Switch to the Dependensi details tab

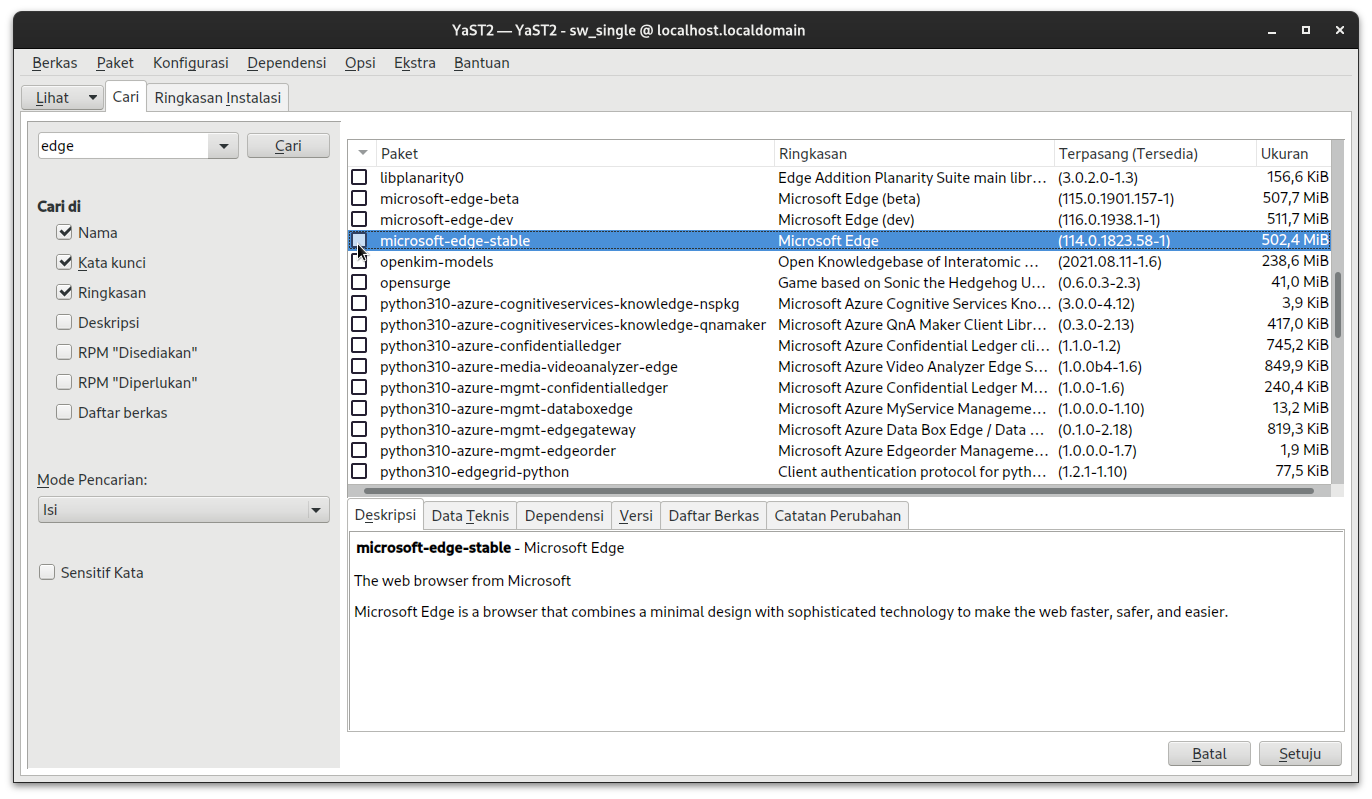(x=564, y=516)
